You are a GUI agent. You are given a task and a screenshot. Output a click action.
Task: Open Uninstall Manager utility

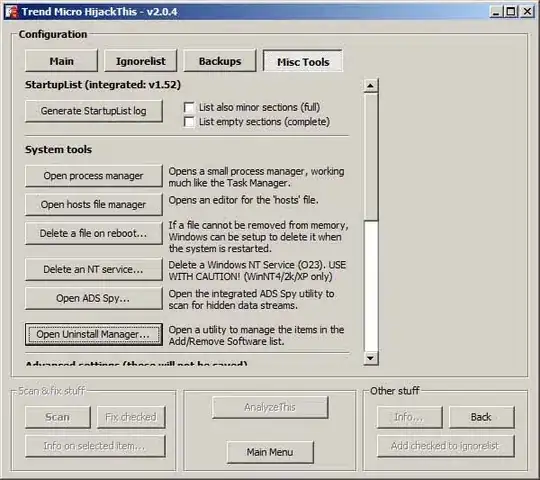coord(94,334)
